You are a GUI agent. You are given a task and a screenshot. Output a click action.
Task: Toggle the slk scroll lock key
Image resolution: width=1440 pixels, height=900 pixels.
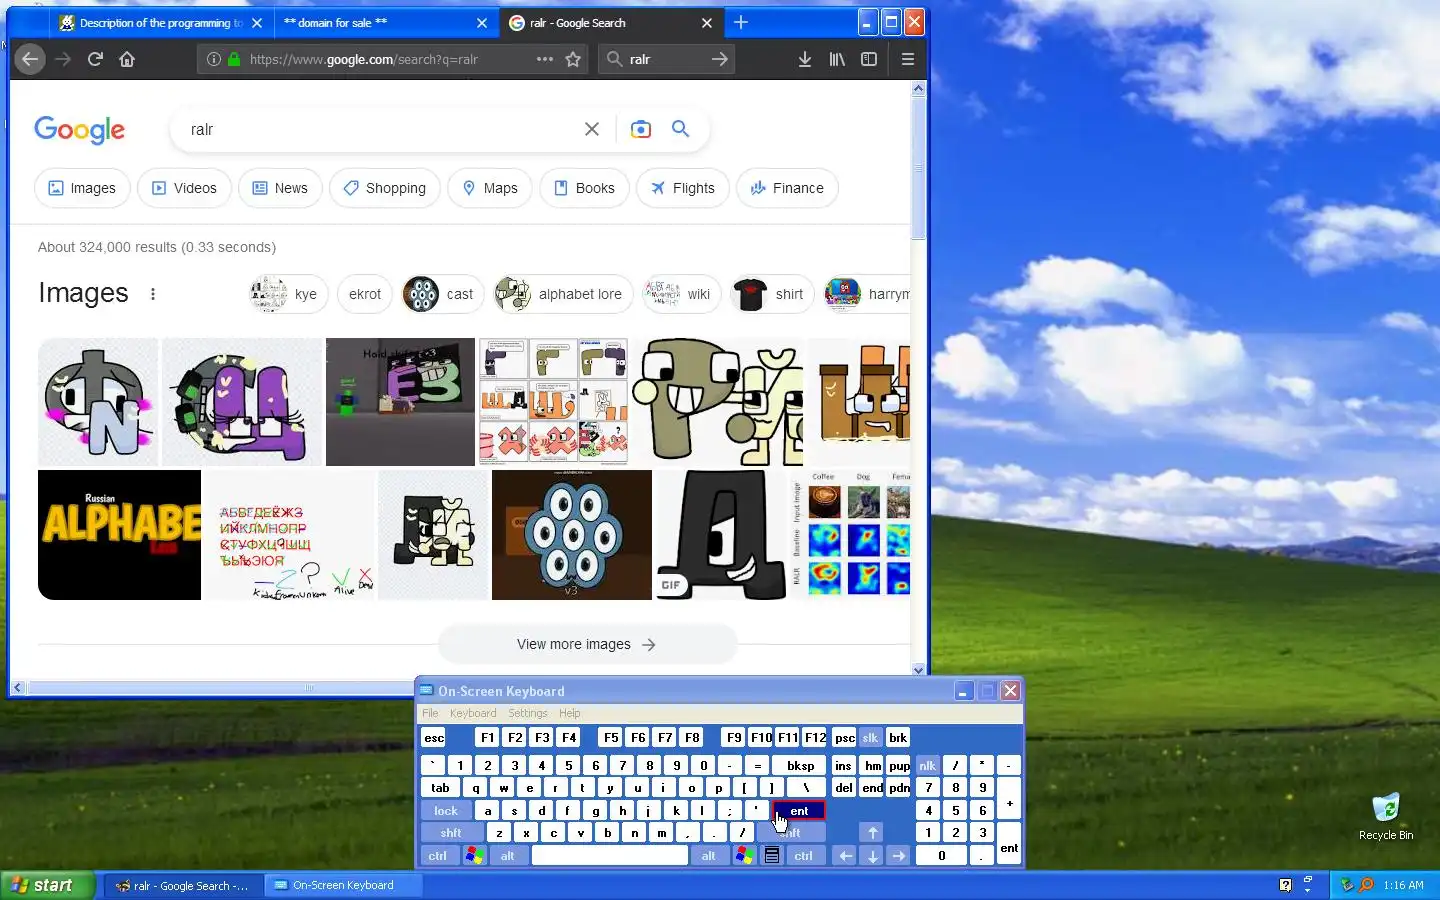point(870,738)
